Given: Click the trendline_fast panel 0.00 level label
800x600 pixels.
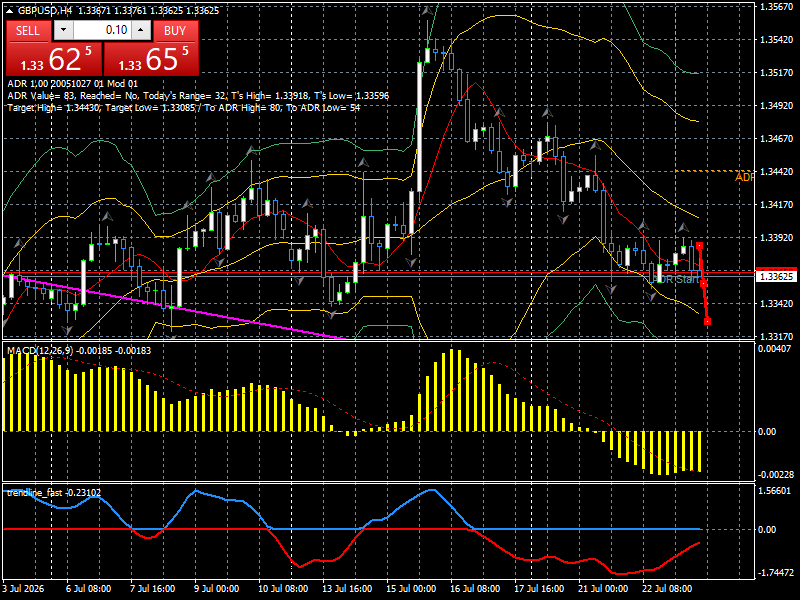Looking at the screenshot, I should (x=767, y=530).
